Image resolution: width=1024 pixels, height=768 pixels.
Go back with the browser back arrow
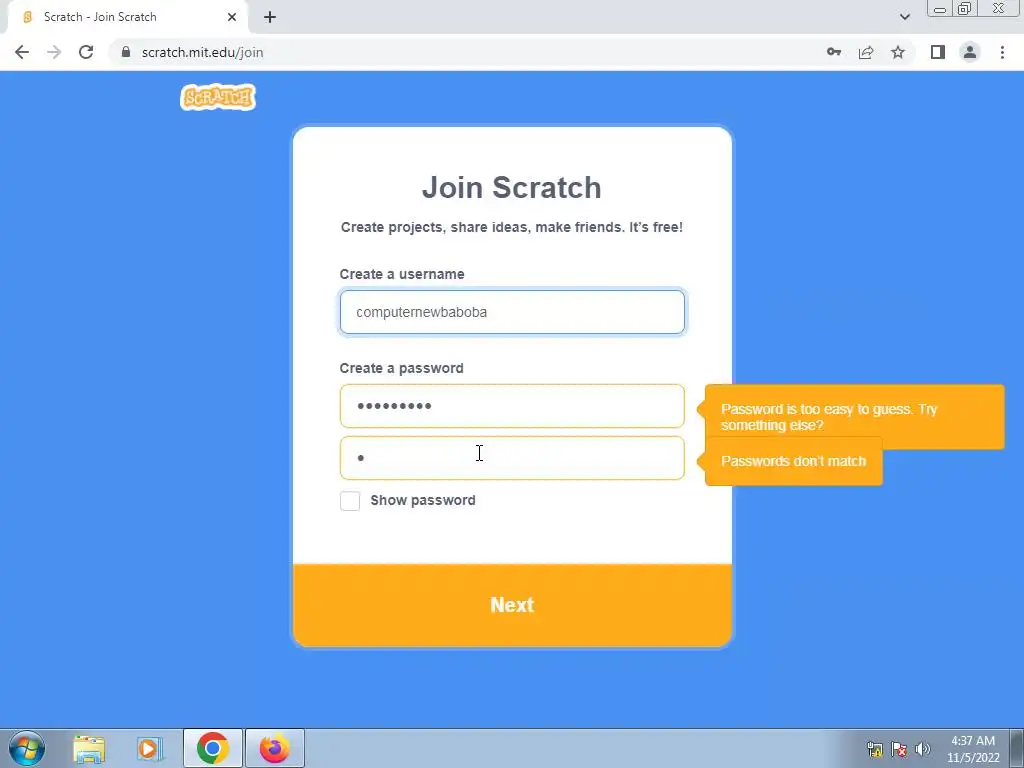tap(22, 52)
